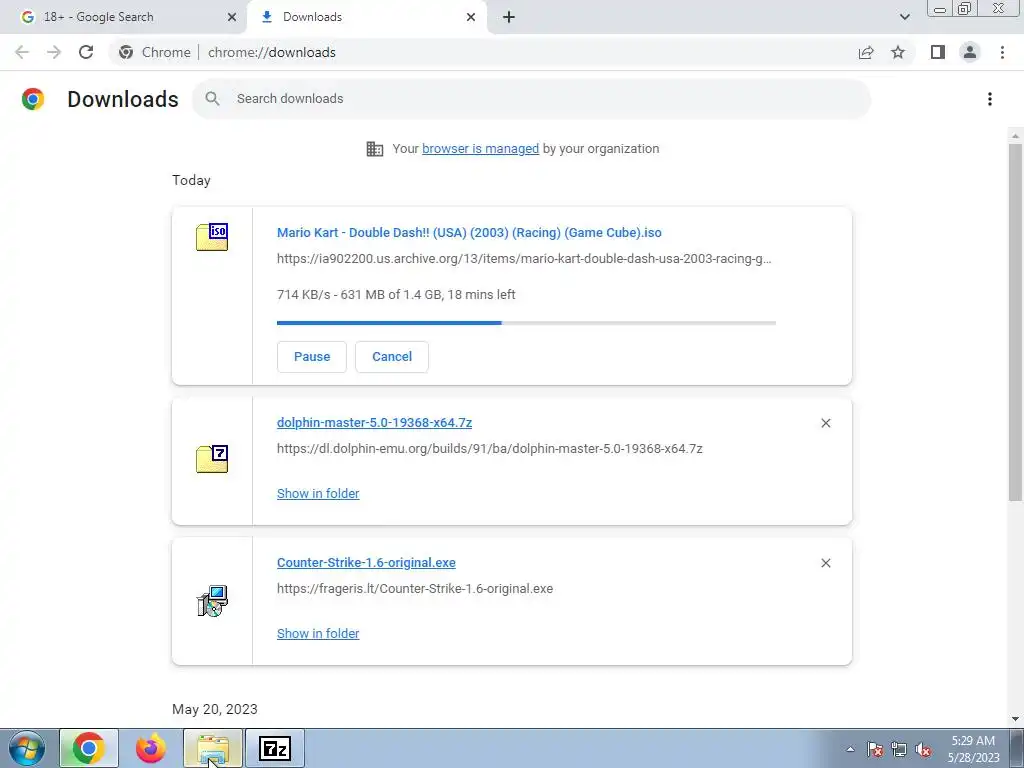Click the 714 KB/s download status text

click(396, 295)
